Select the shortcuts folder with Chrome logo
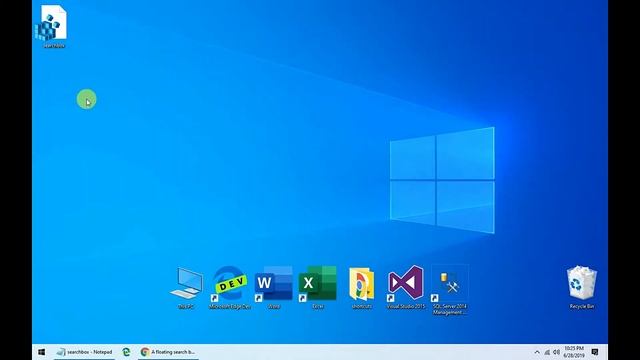Image resolution: width=640 pixels, height=360 pixels. click(x=362, y=288)
